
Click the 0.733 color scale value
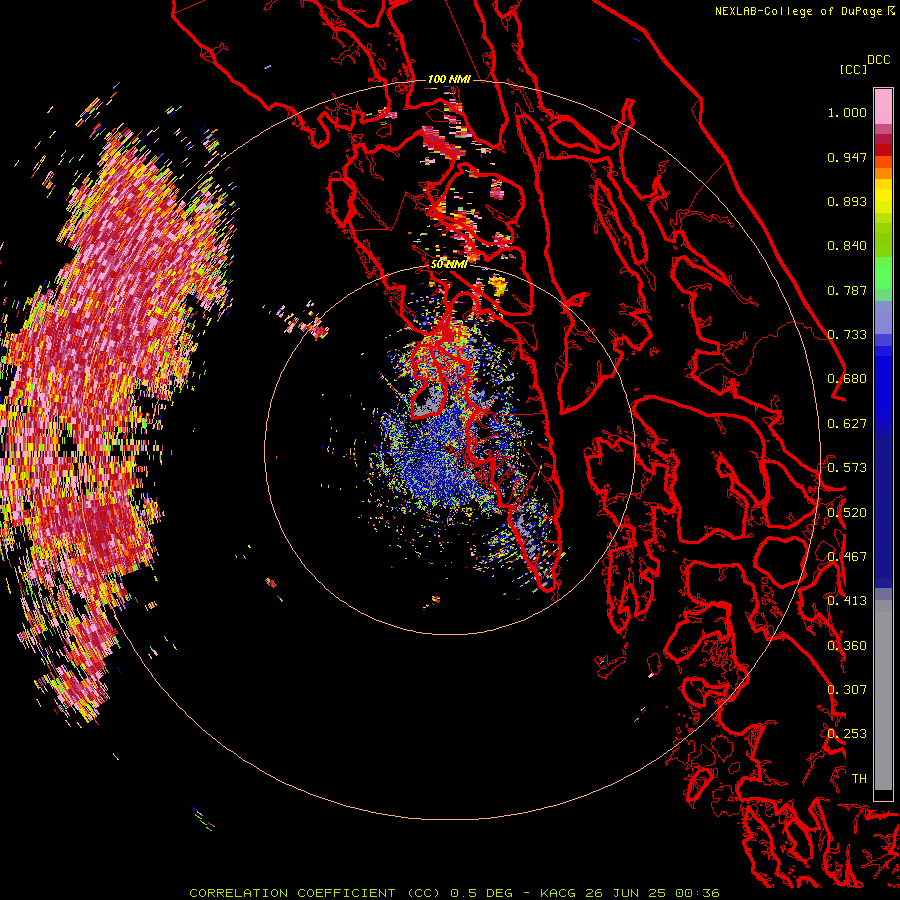pos(847,335)
